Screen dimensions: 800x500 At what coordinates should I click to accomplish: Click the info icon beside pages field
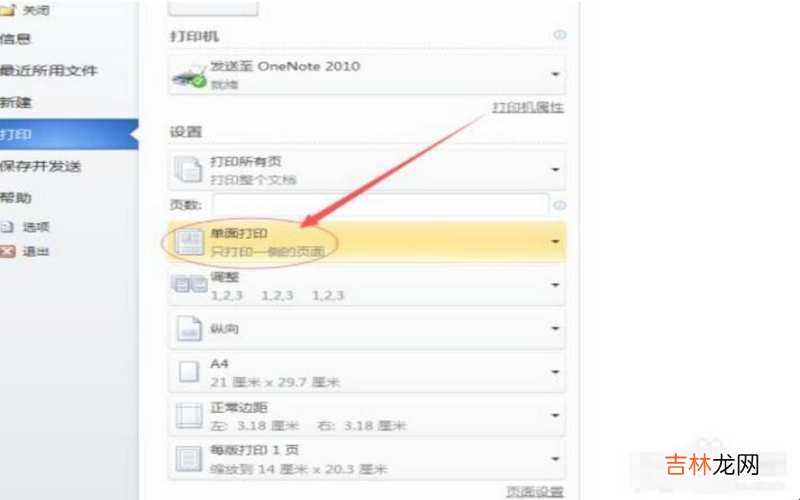pos(560,205)
